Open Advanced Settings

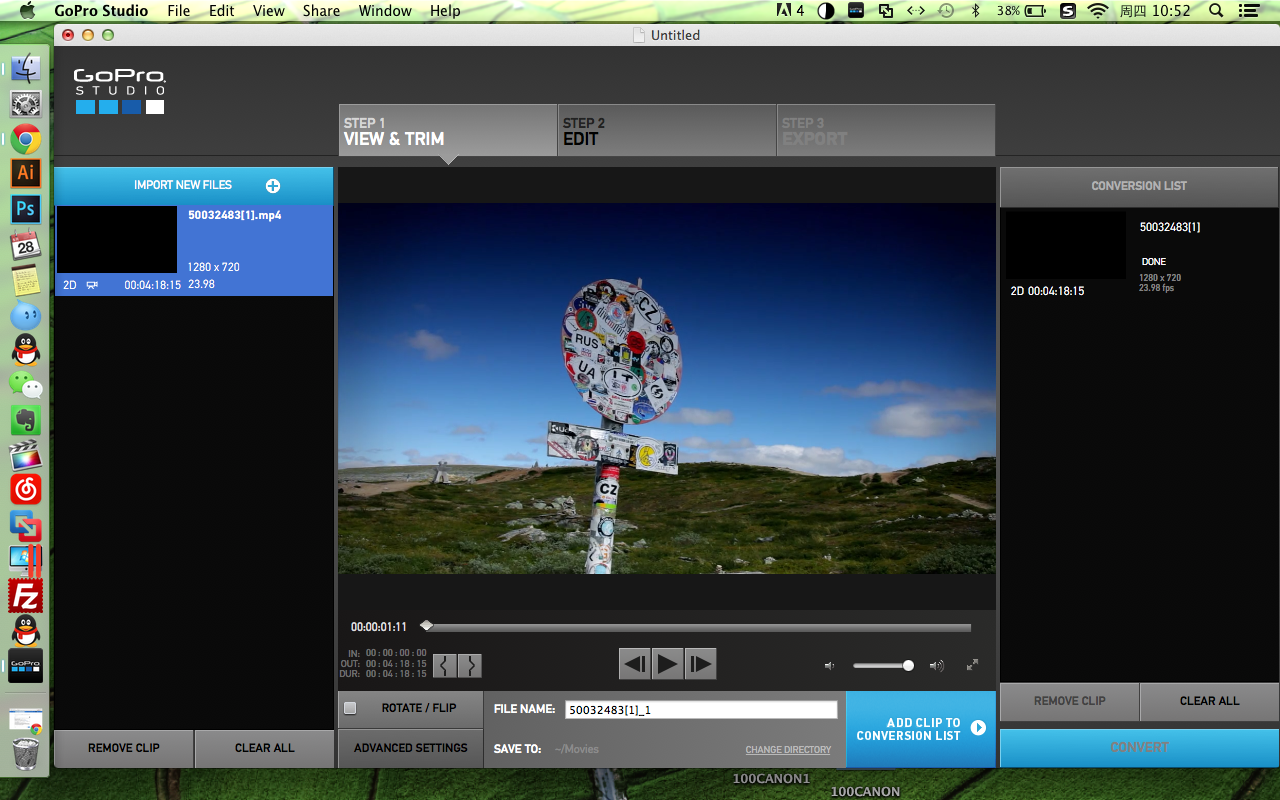pyautogui.click(x=411, y=748)
